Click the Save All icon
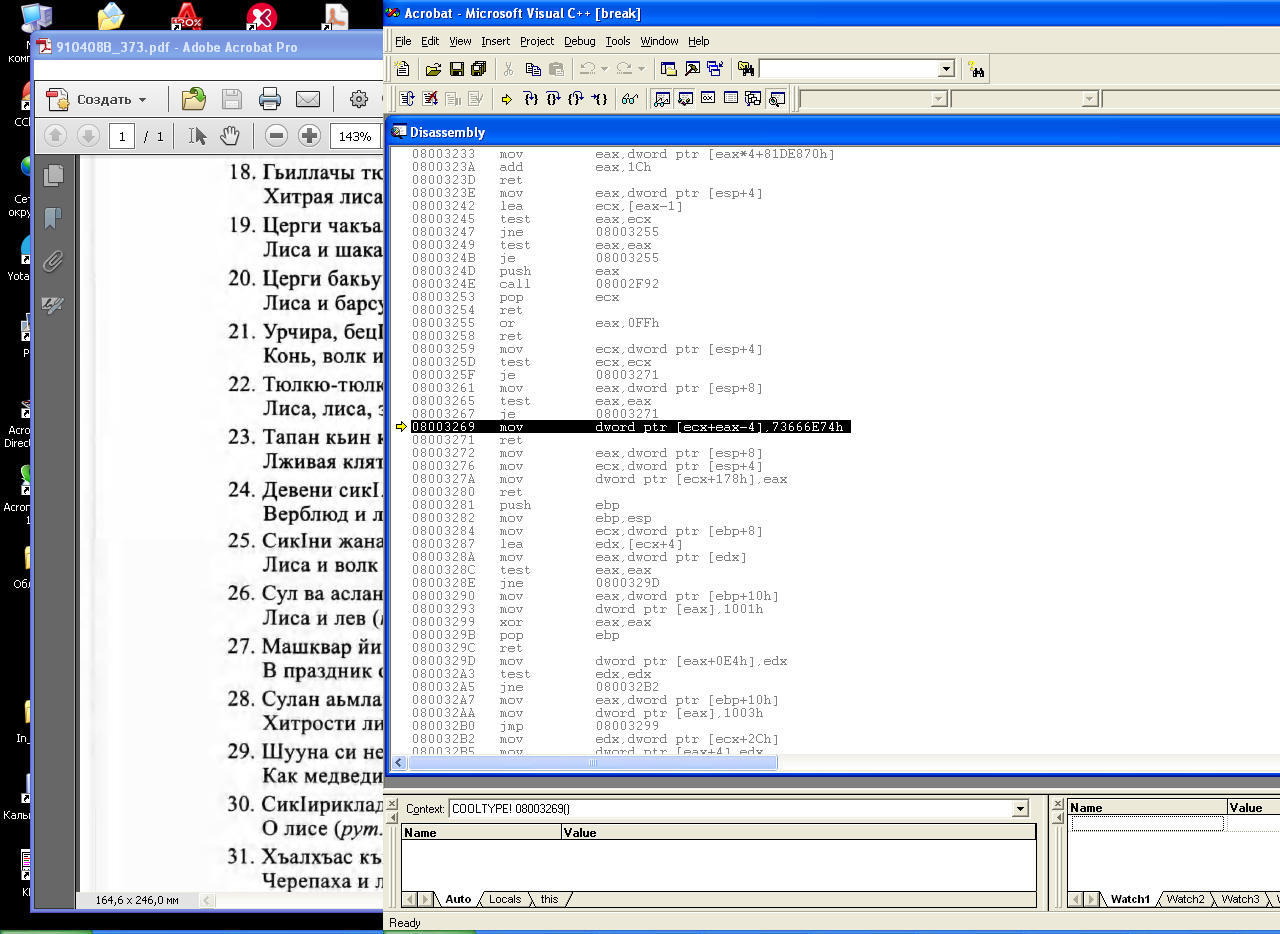 pos(478,69)
